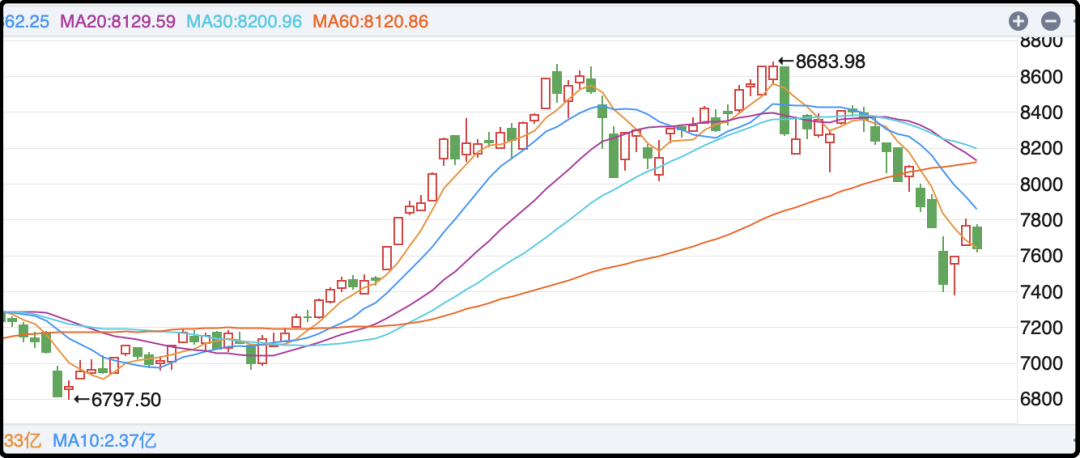
Task: Zoom out the chart with minus icon
Action: (x=1050, y=21)
